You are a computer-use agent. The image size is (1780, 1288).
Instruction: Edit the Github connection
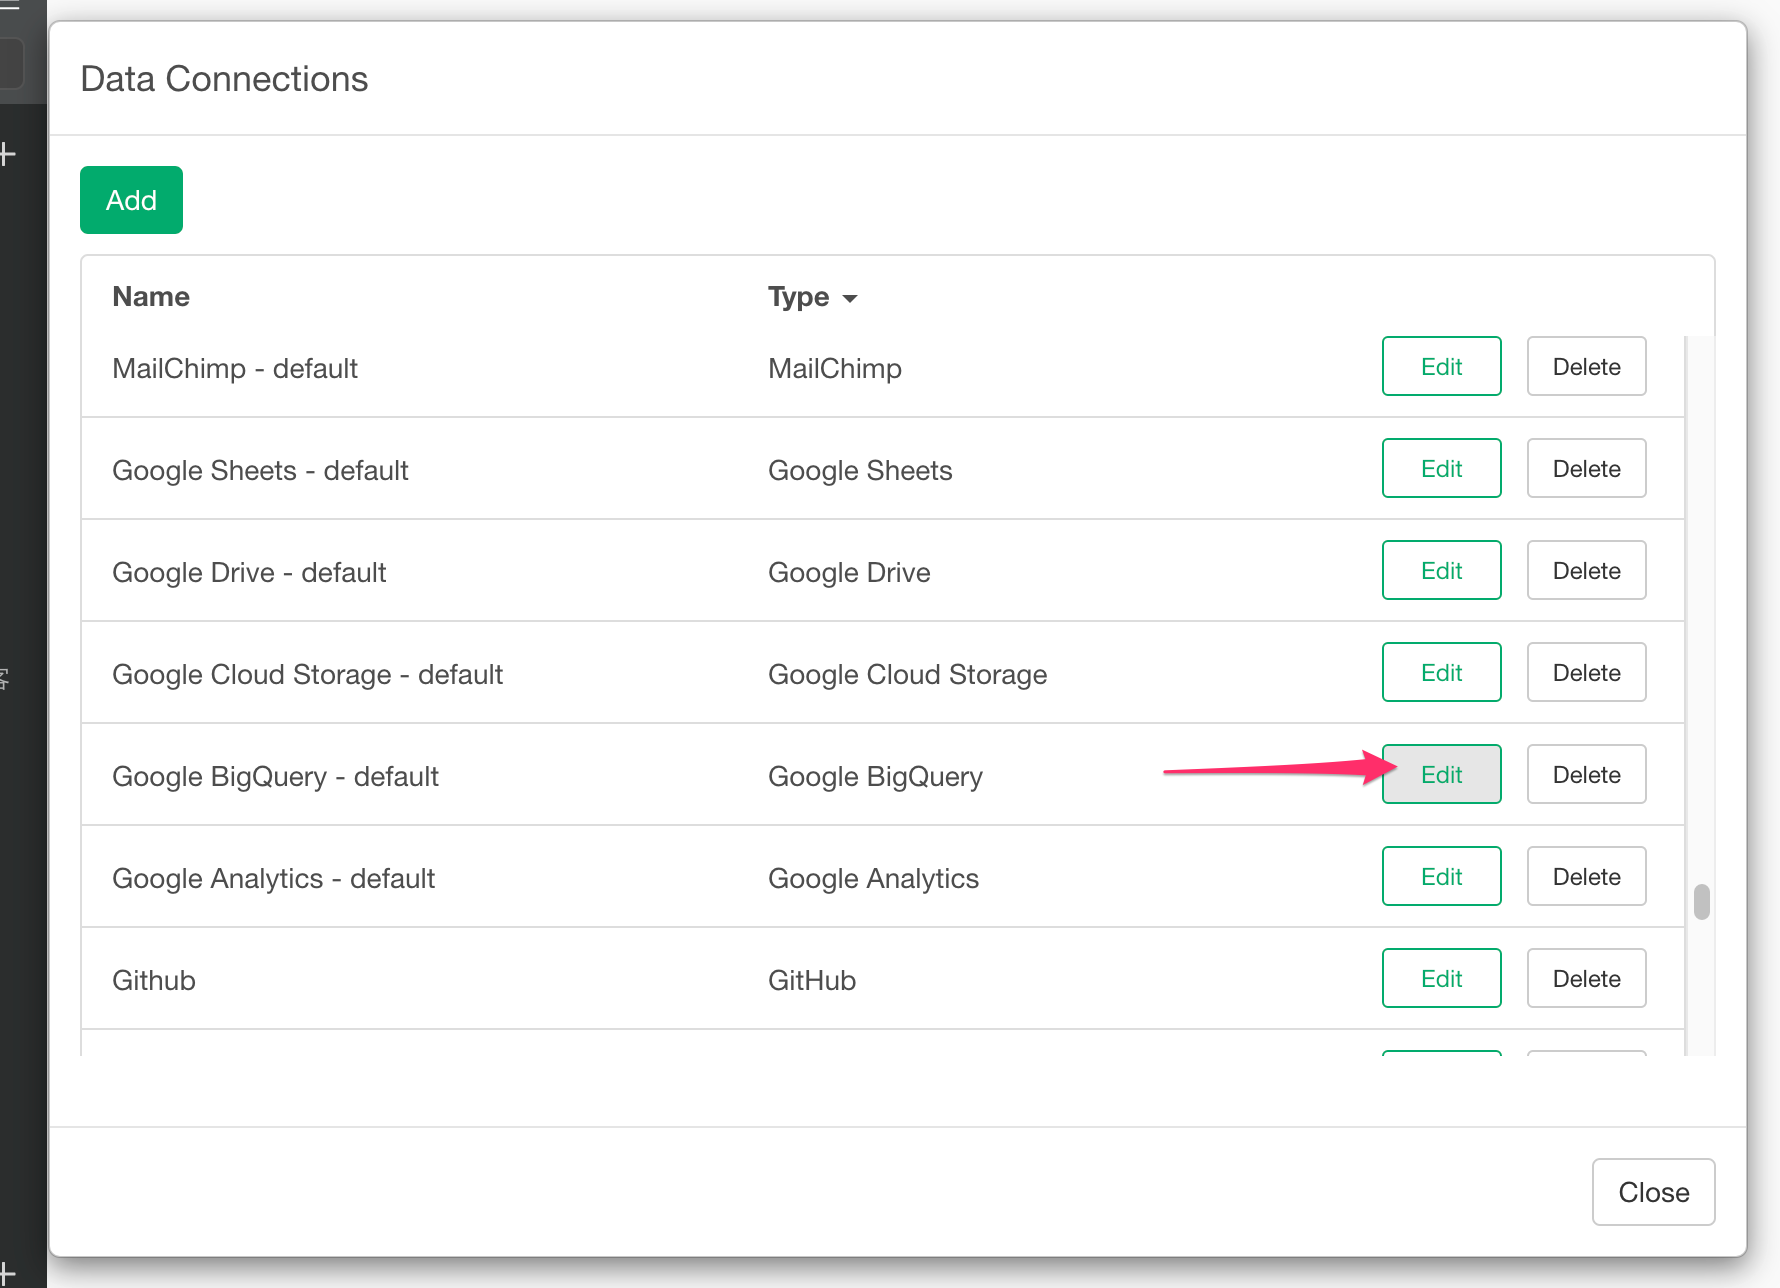(1441, 978)
